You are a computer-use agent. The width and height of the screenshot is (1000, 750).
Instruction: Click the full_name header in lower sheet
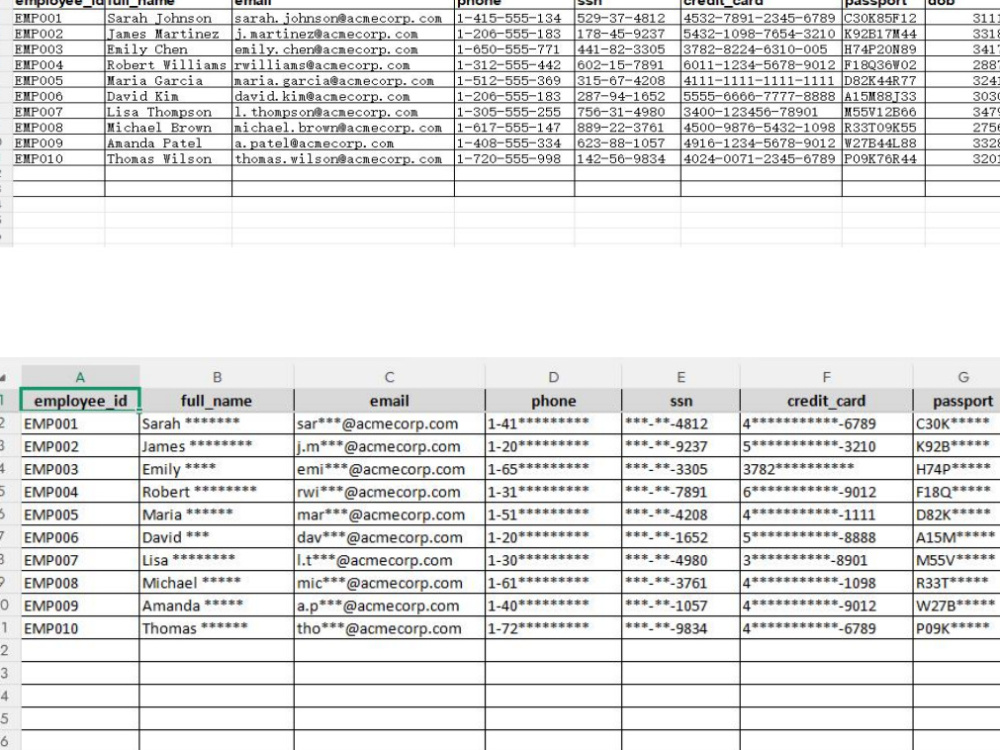click(217, 401)
